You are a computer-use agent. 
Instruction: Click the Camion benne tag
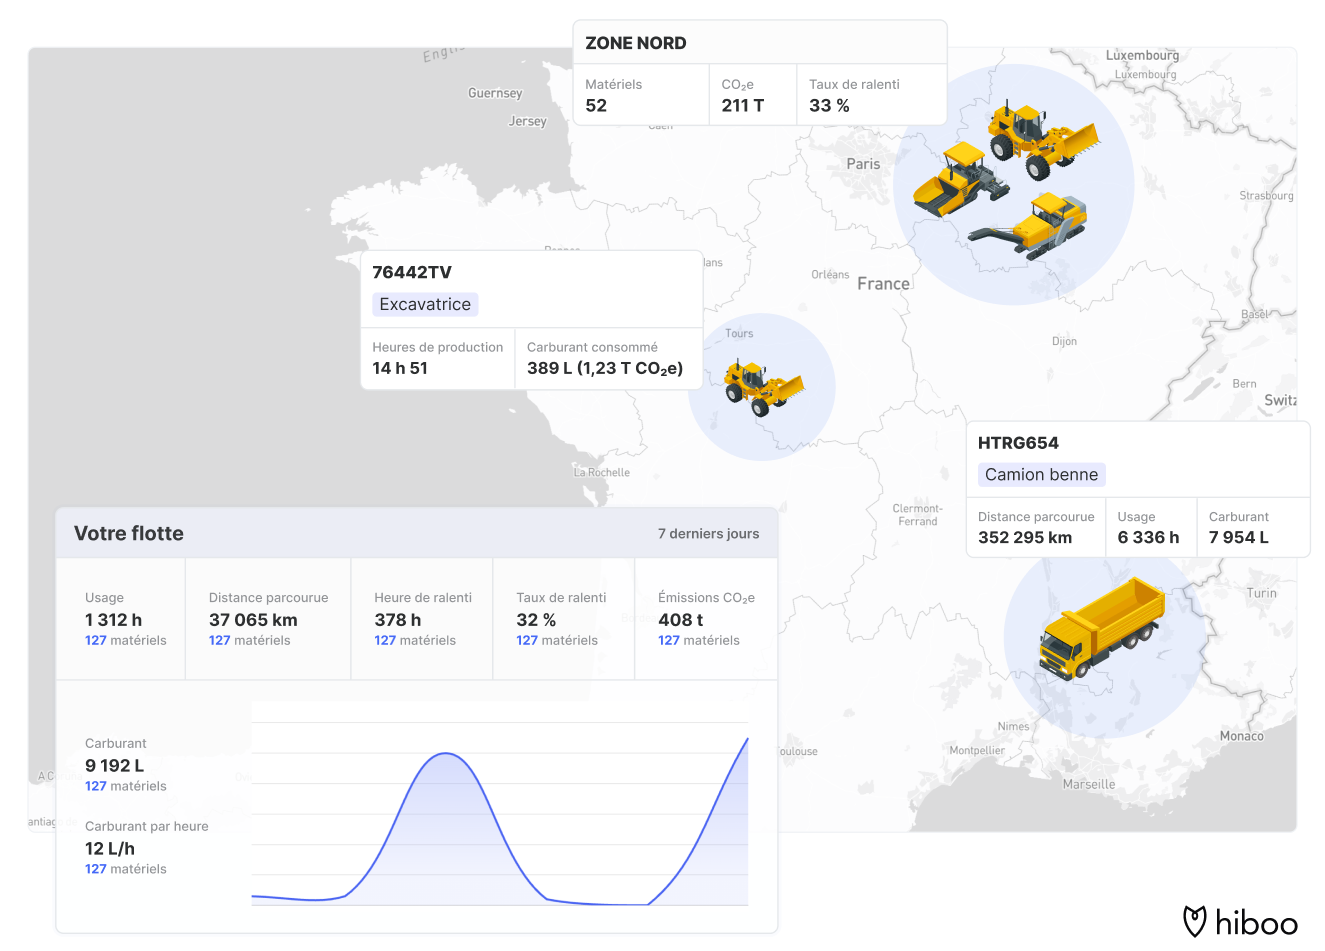[1041, 474]
